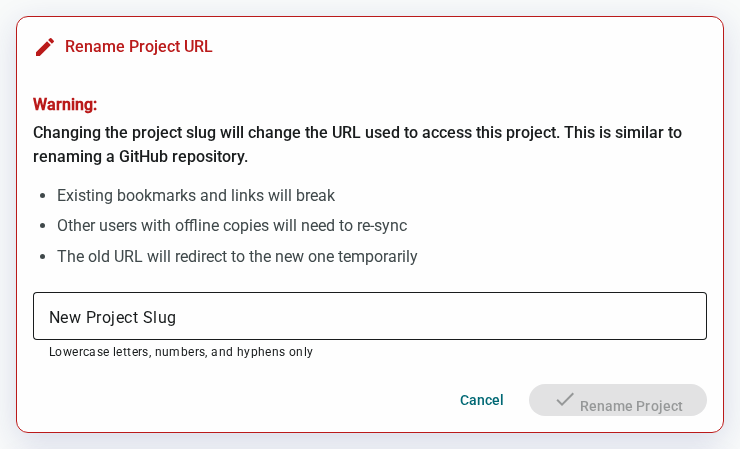The height and width of the screenshot is (449, 740).
Task: Select the "old URL will redirect" bullet item
Action: 237,256
